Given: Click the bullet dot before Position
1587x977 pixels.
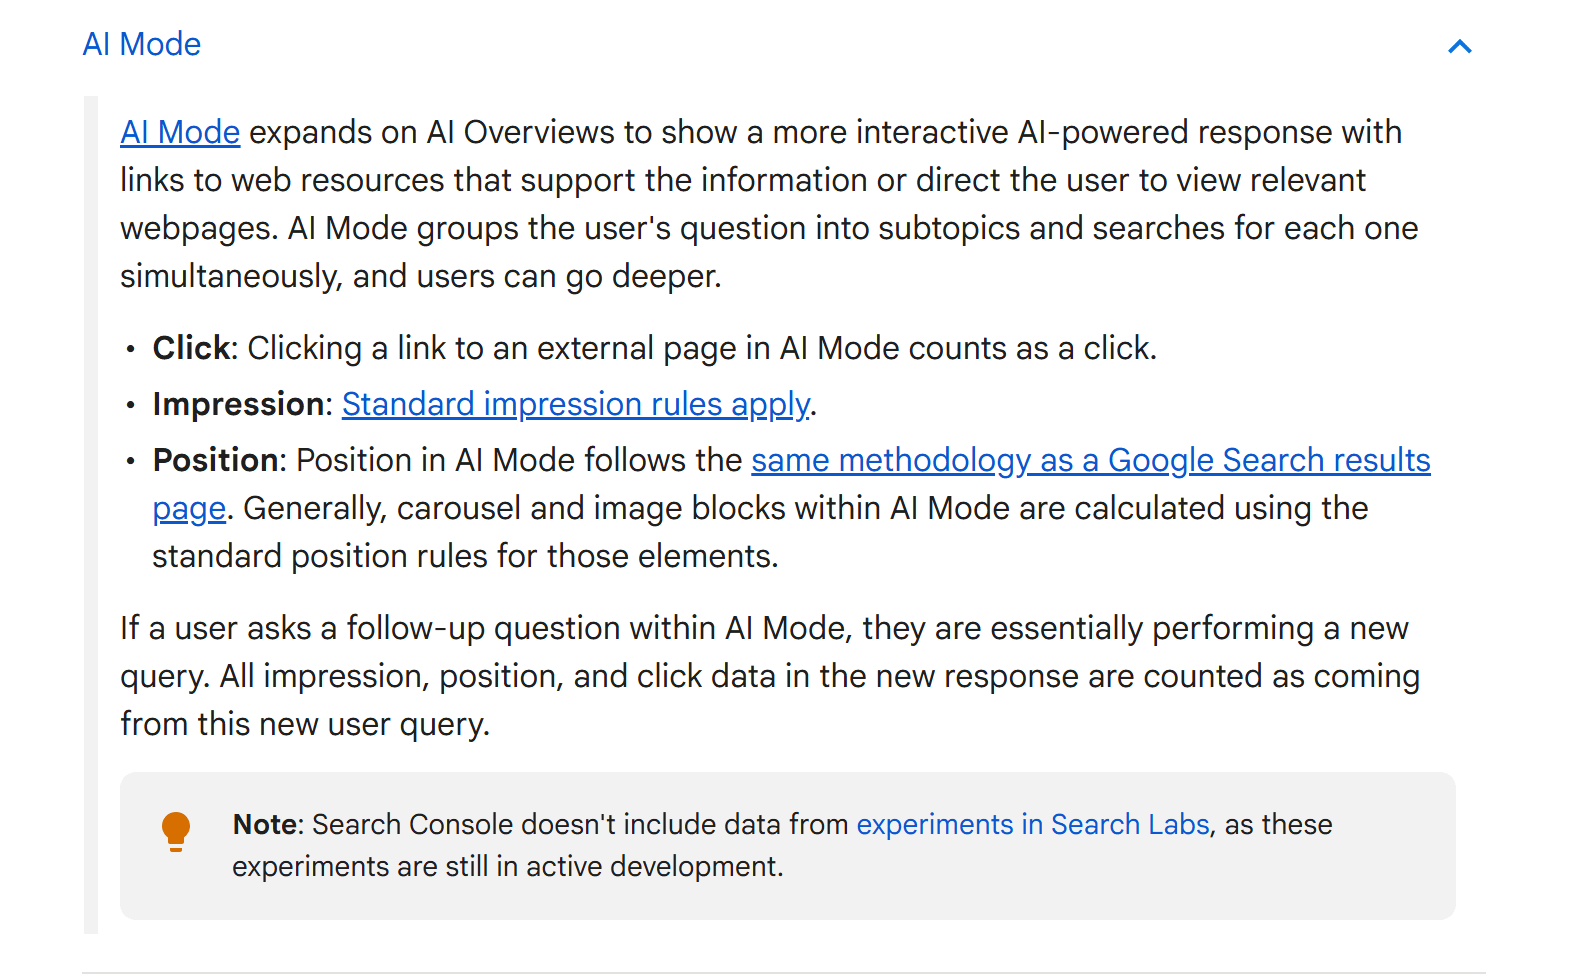Looking at the screenshot, I should [x=131, y=461].
